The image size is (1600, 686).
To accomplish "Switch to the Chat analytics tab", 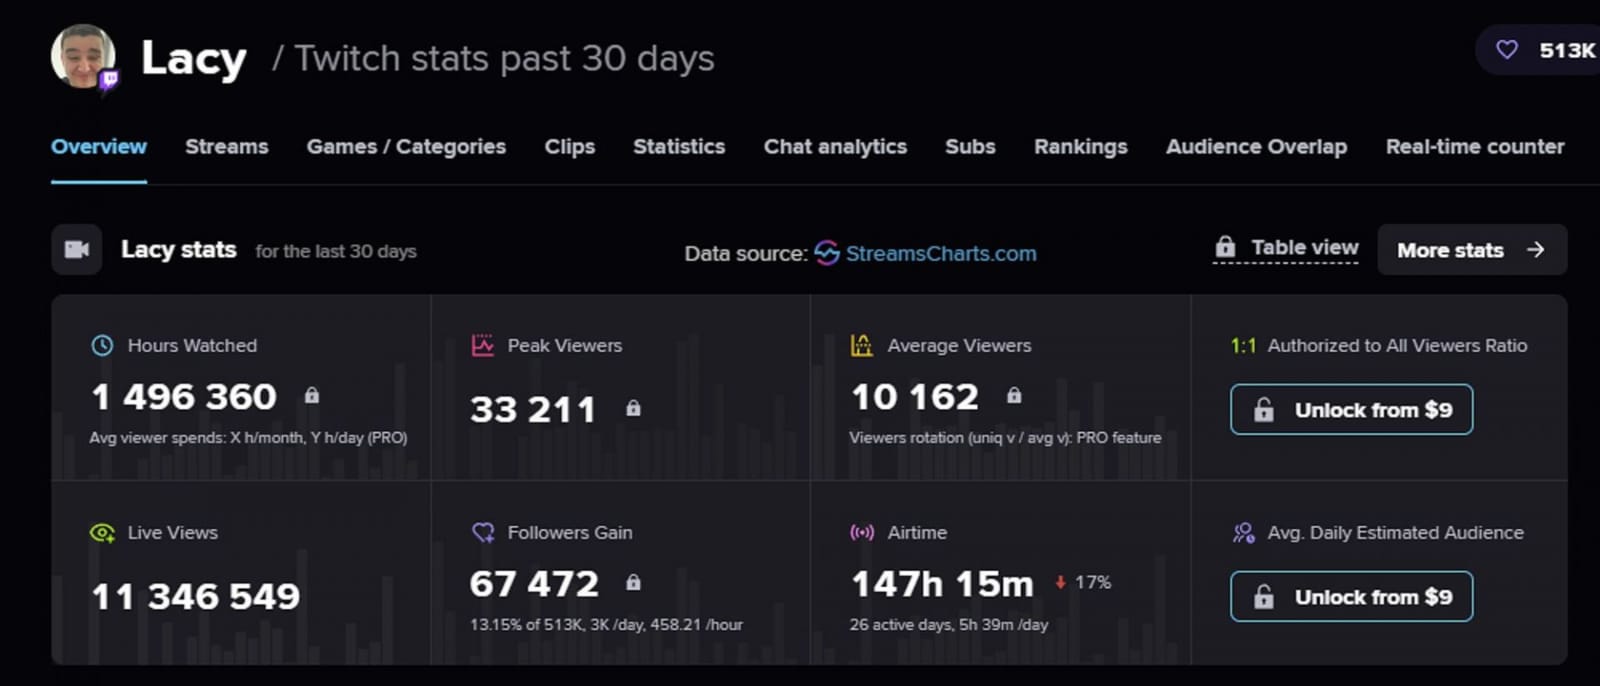I will click(x=835, y=147).
